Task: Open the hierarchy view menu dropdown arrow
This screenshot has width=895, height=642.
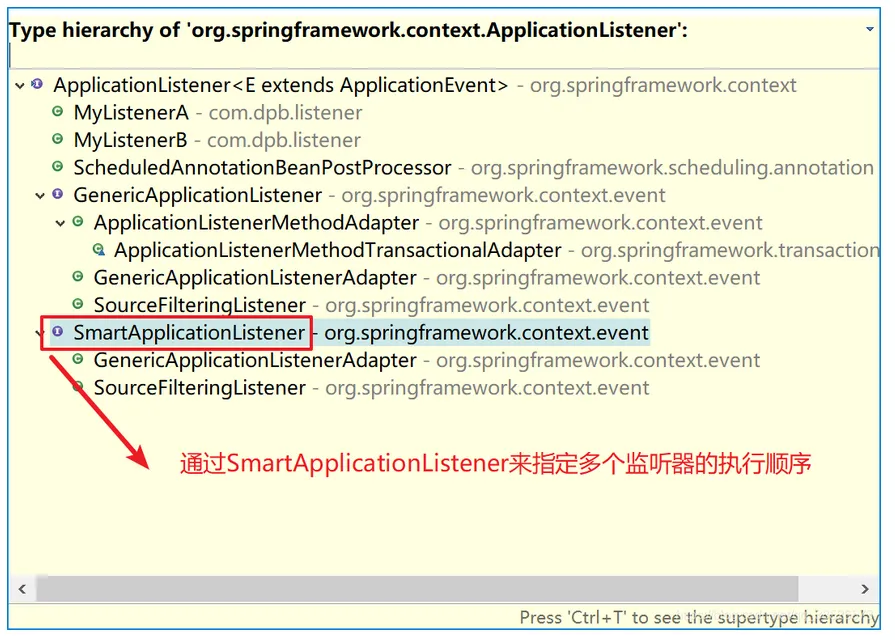Action: pyautogui.click(x=871, y=30)
